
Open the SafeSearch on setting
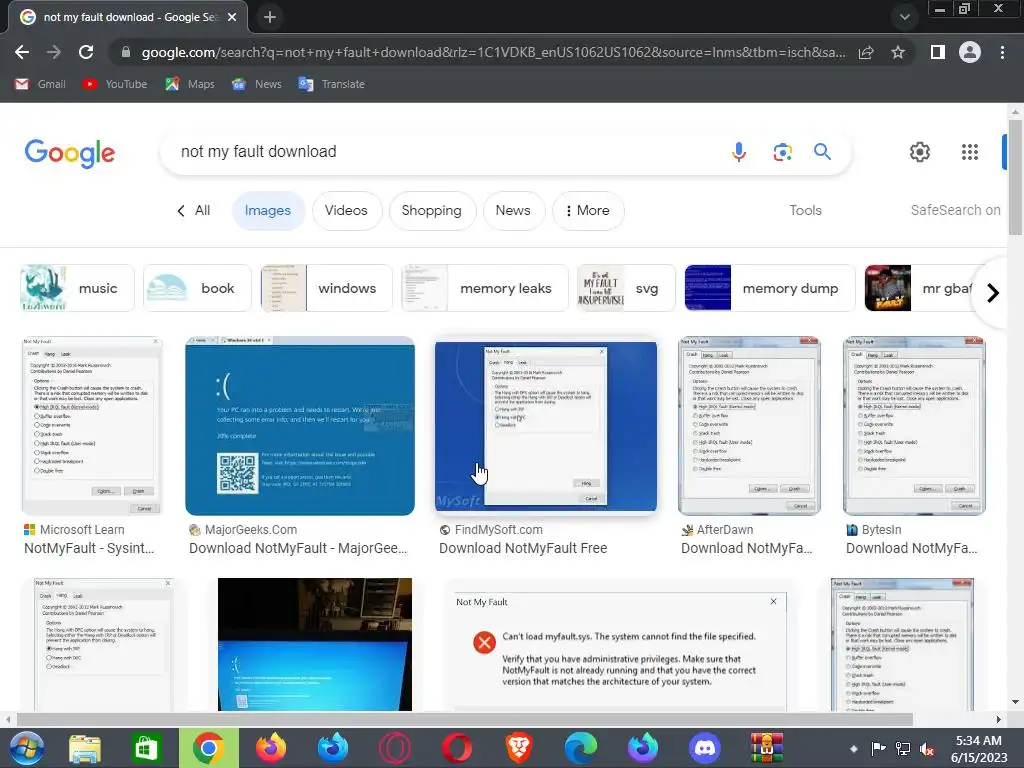click(x=955, y=210)
